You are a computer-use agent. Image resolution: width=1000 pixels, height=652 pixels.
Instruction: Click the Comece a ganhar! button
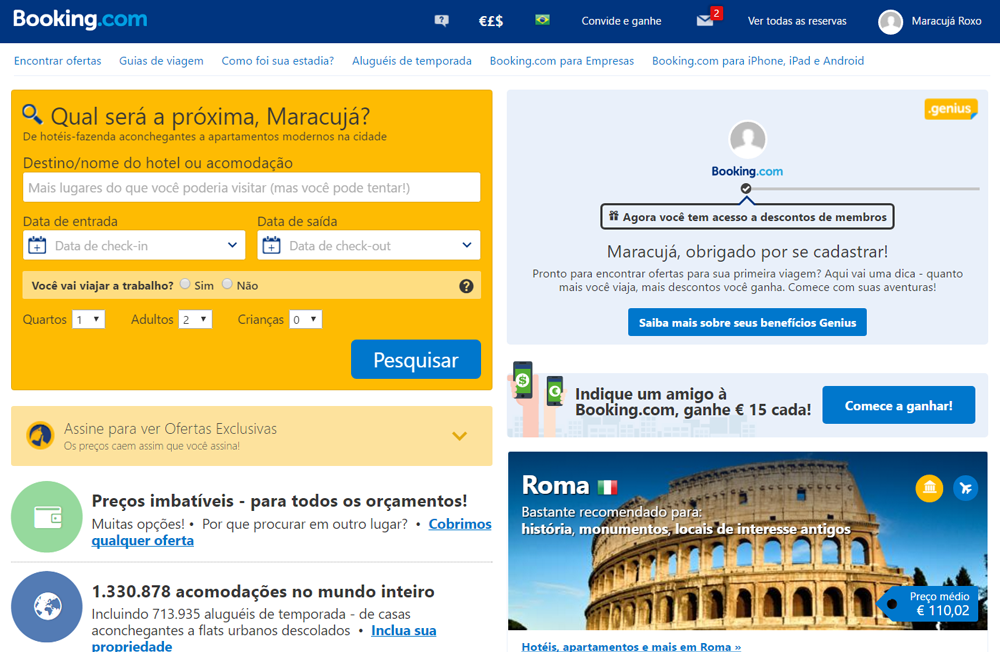point(899,405)
